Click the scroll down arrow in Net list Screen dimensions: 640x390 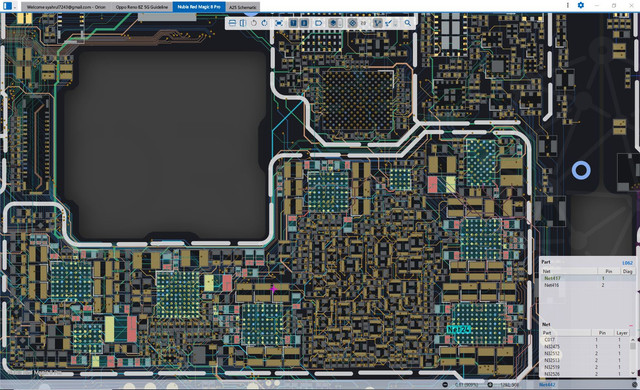pos(633,373)
